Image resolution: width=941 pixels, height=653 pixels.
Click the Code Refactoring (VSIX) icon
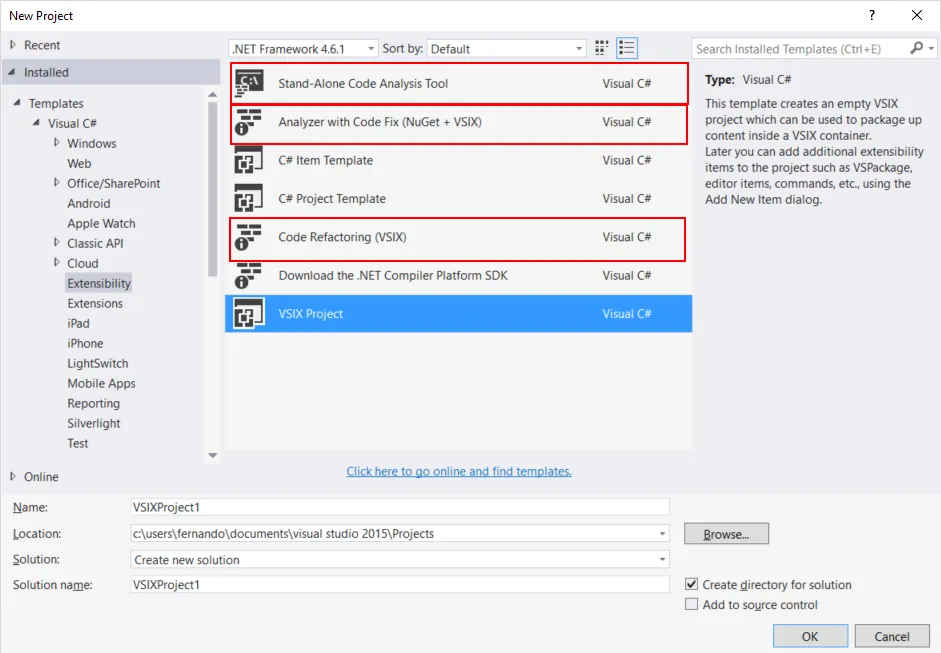click(x=248, y=237)
